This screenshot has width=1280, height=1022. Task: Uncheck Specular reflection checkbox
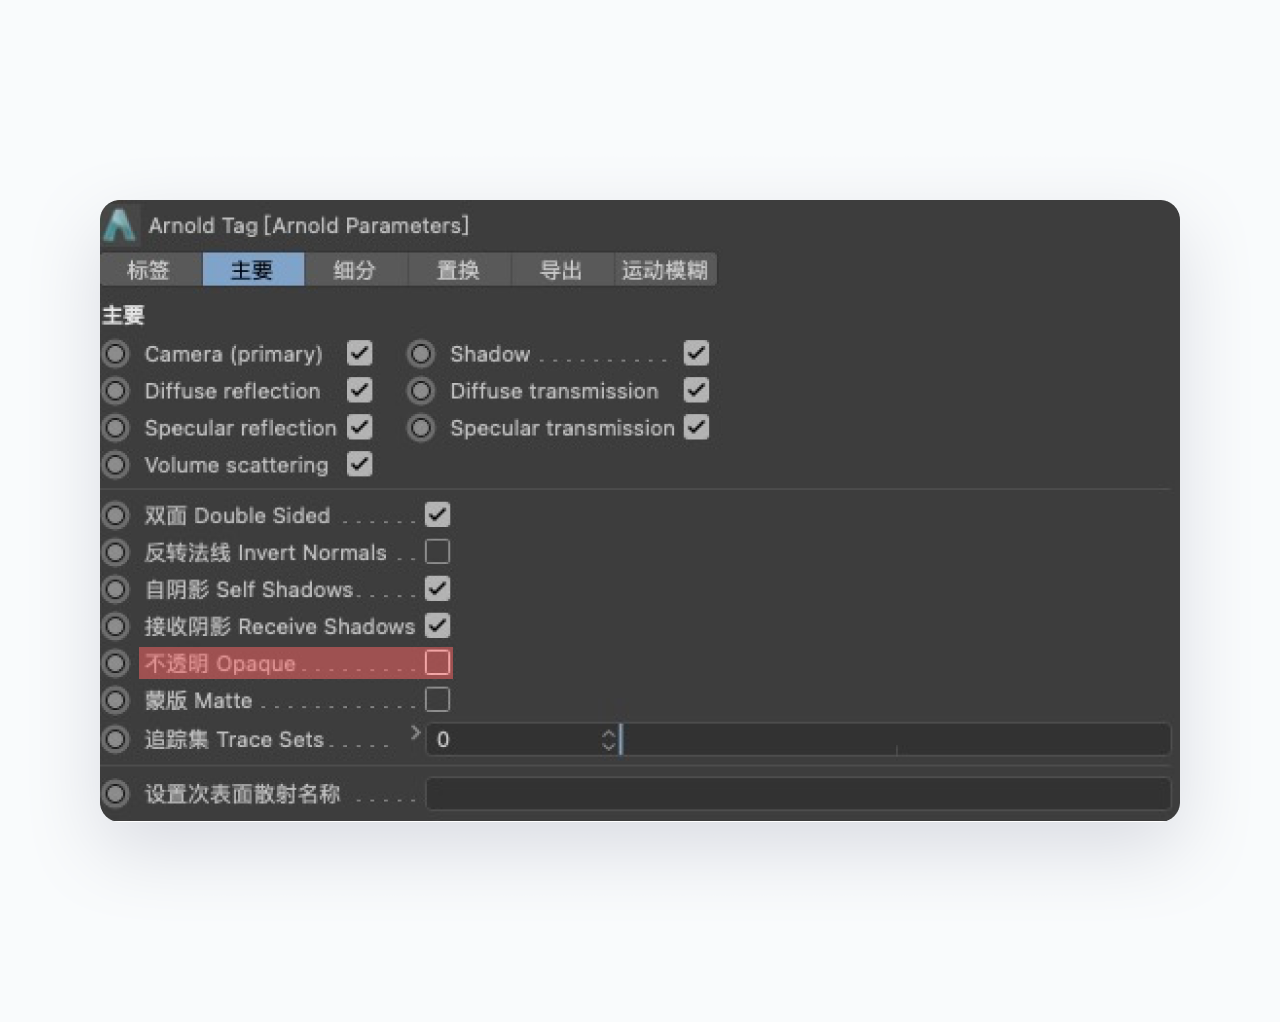(360, 427)
